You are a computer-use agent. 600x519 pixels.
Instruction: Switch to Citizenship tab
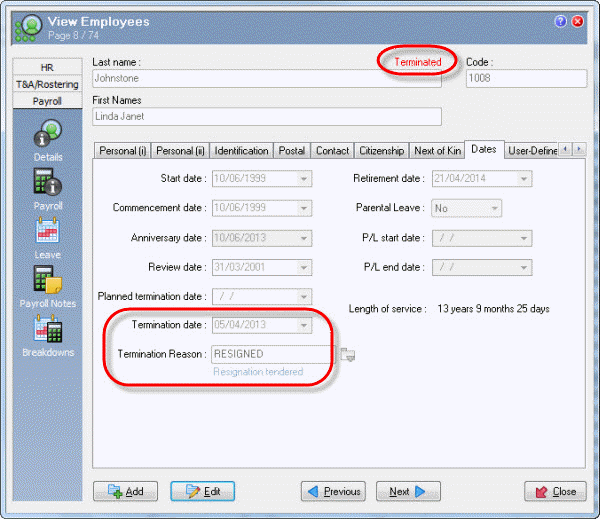coord(382,151)
